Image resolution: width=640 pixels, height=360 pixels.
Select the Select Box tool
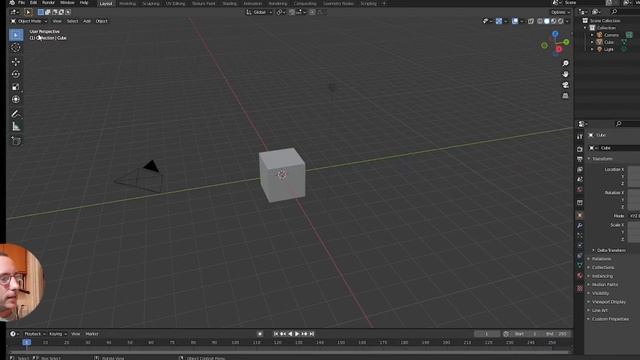click(16, 35)
